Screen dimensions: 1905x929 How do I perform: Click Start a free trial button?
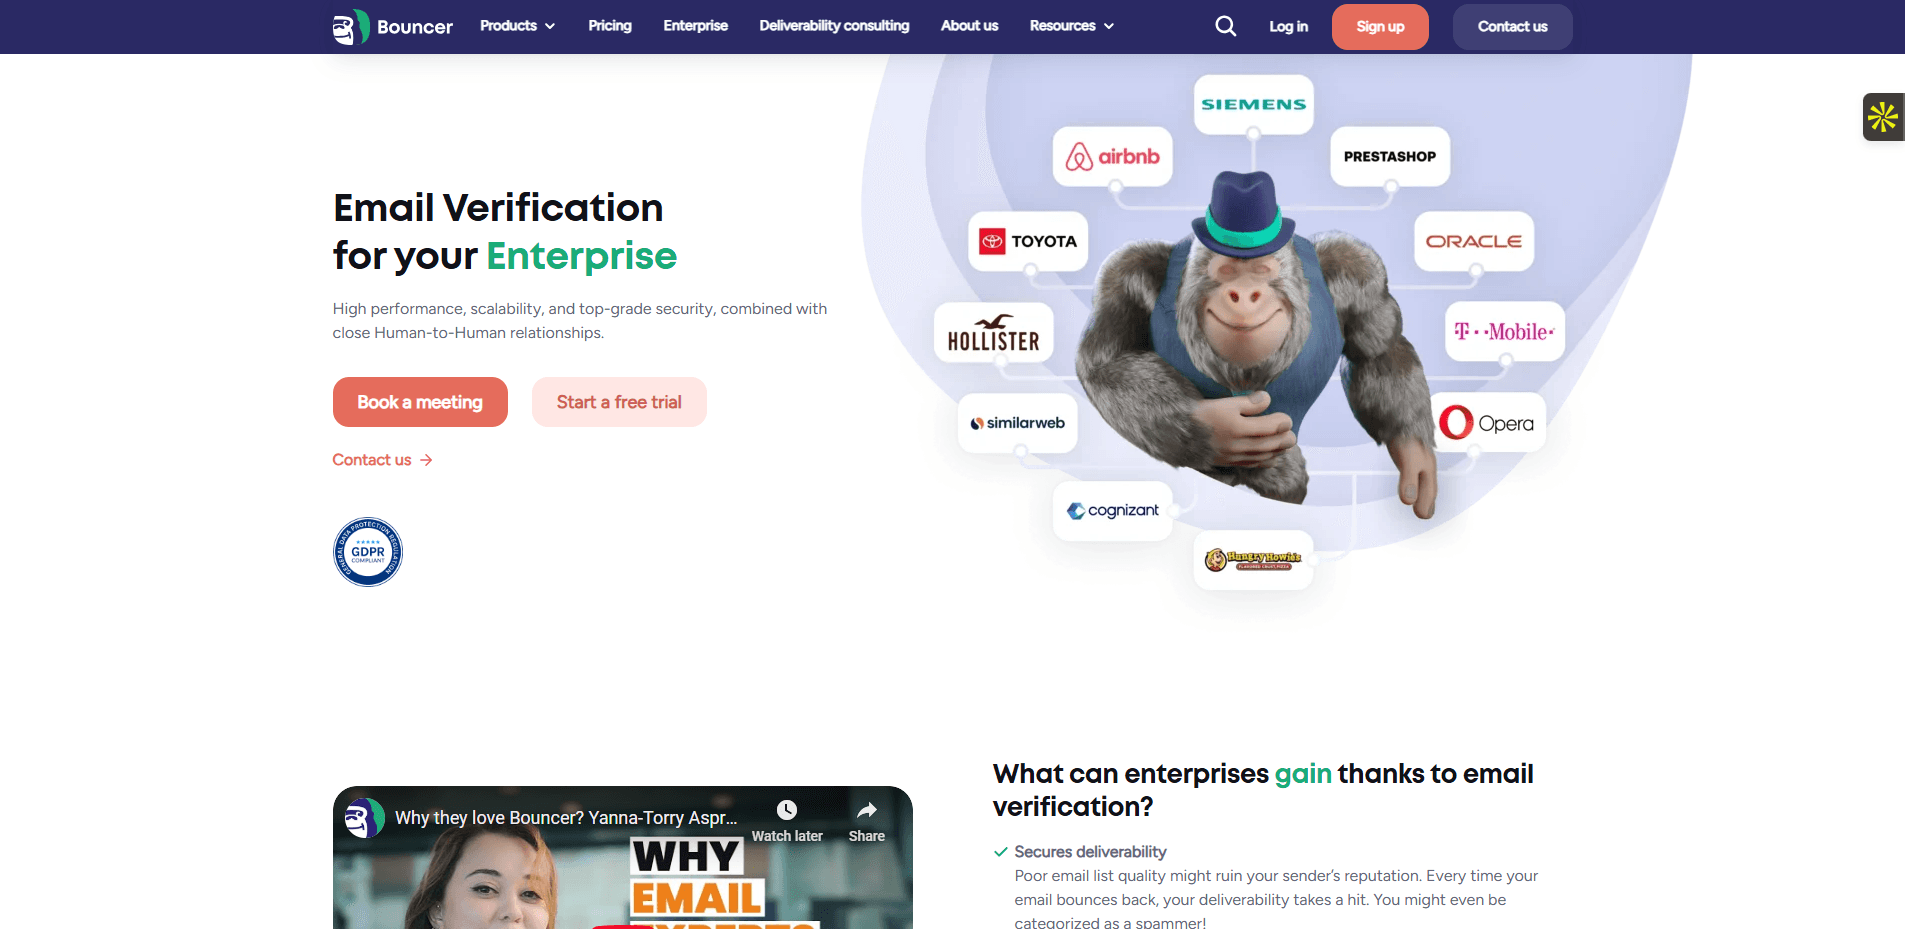(619, 402)
